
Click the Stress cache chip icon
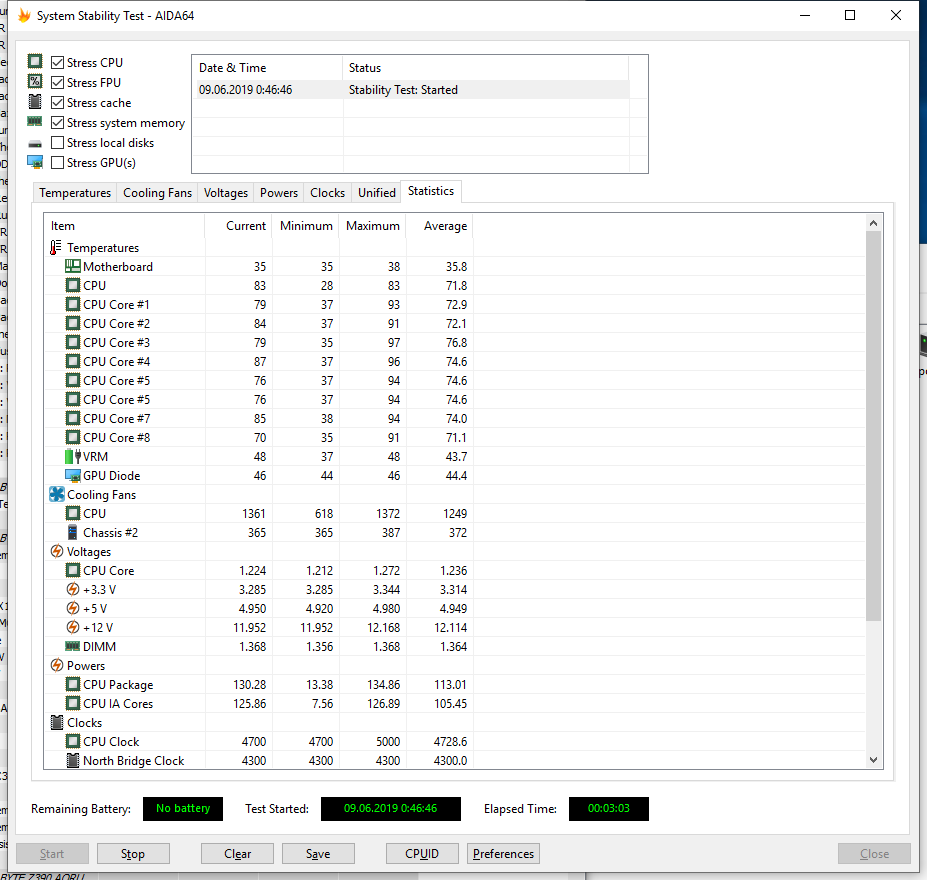pos(35,102)
